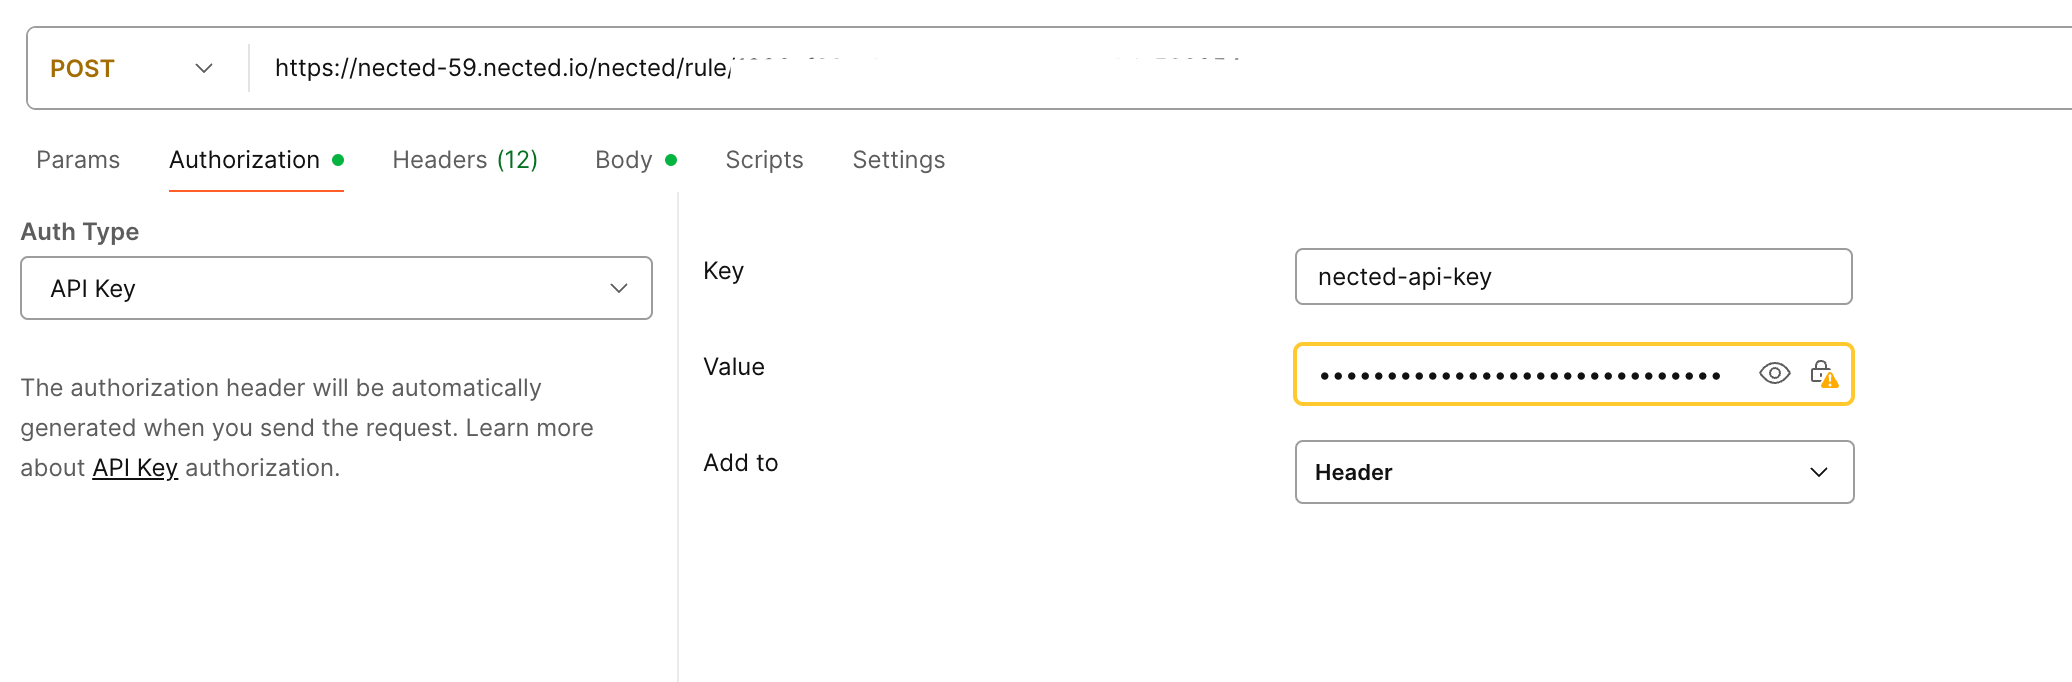Click the Value row label
2072x682 pixels.
[733, 367]
